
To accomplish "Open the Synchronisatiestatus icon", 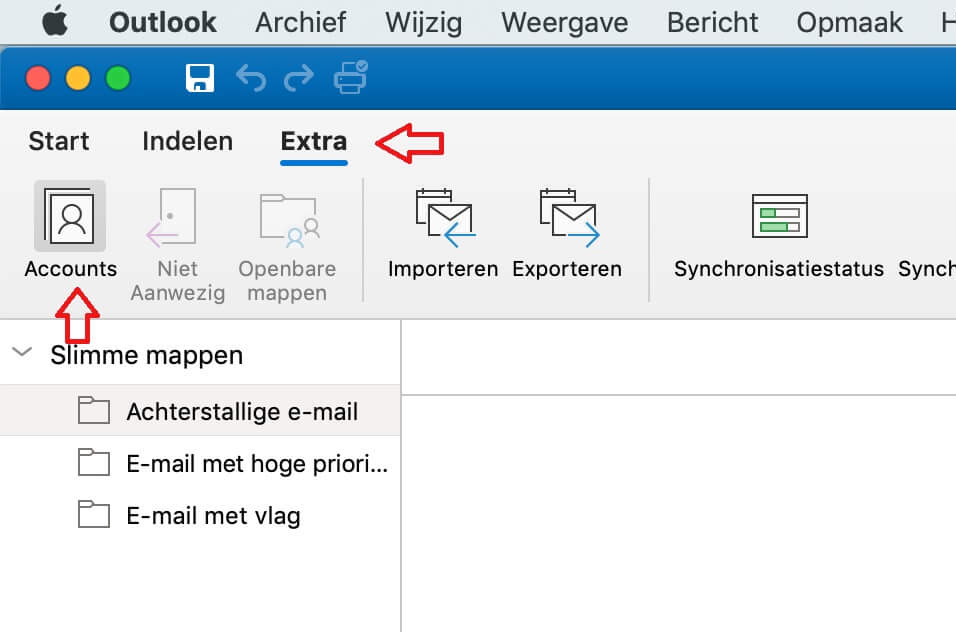I will (780, 216).
